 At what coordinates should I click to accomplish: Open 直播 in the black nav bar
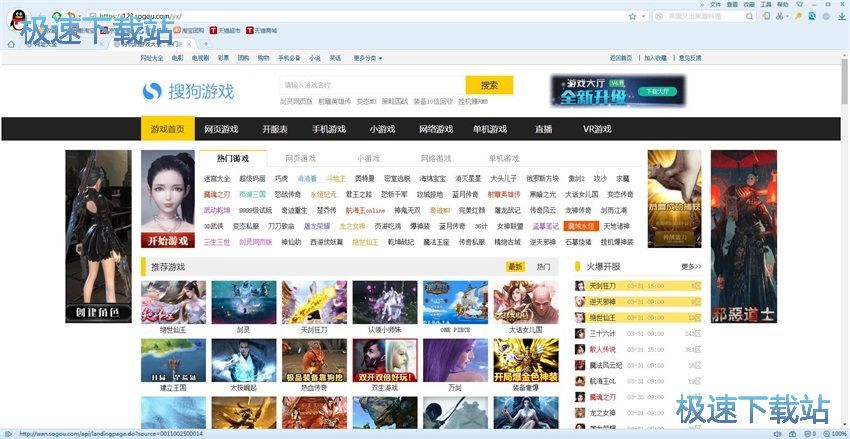[544, 129]
